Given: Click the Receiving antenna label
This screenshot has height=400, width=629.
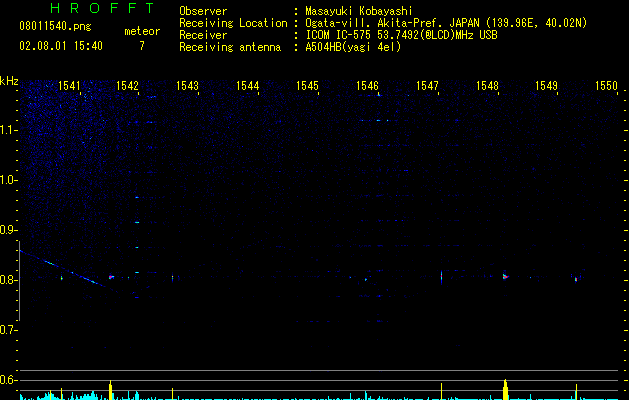Looking at the screenshot, I should tap(230, 47).
